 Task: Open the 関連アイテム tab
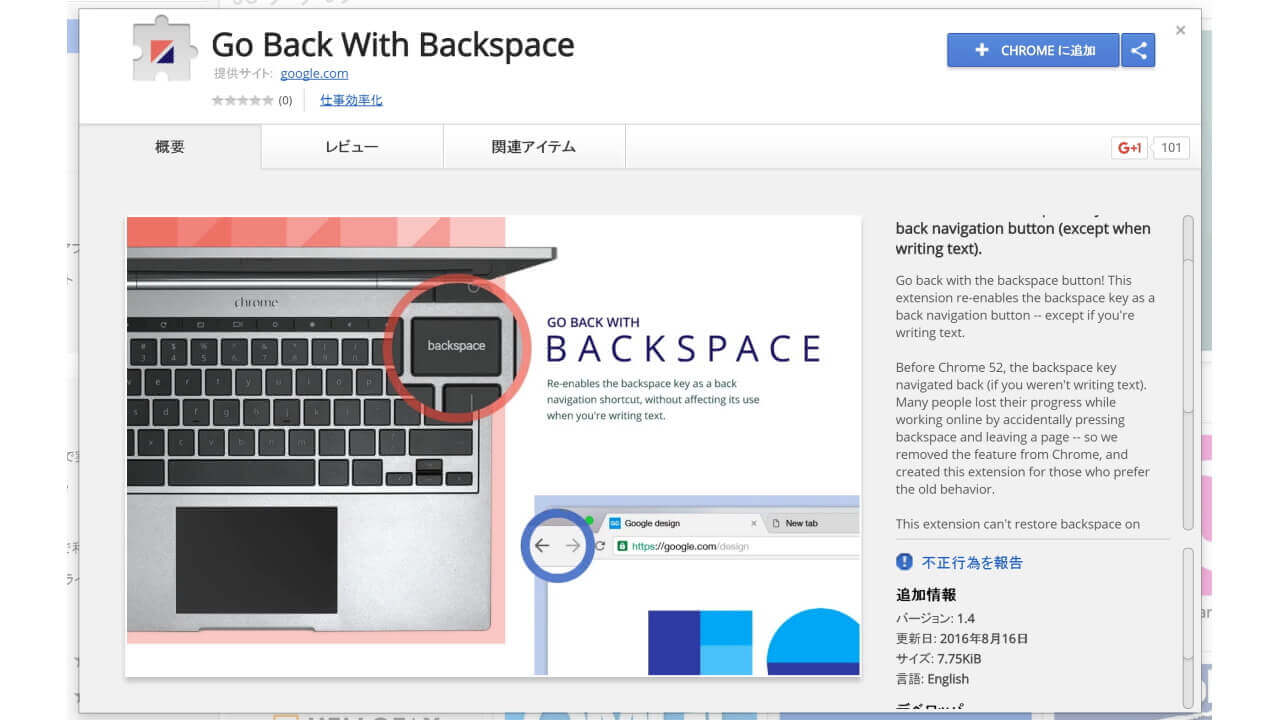pos(532,146)
